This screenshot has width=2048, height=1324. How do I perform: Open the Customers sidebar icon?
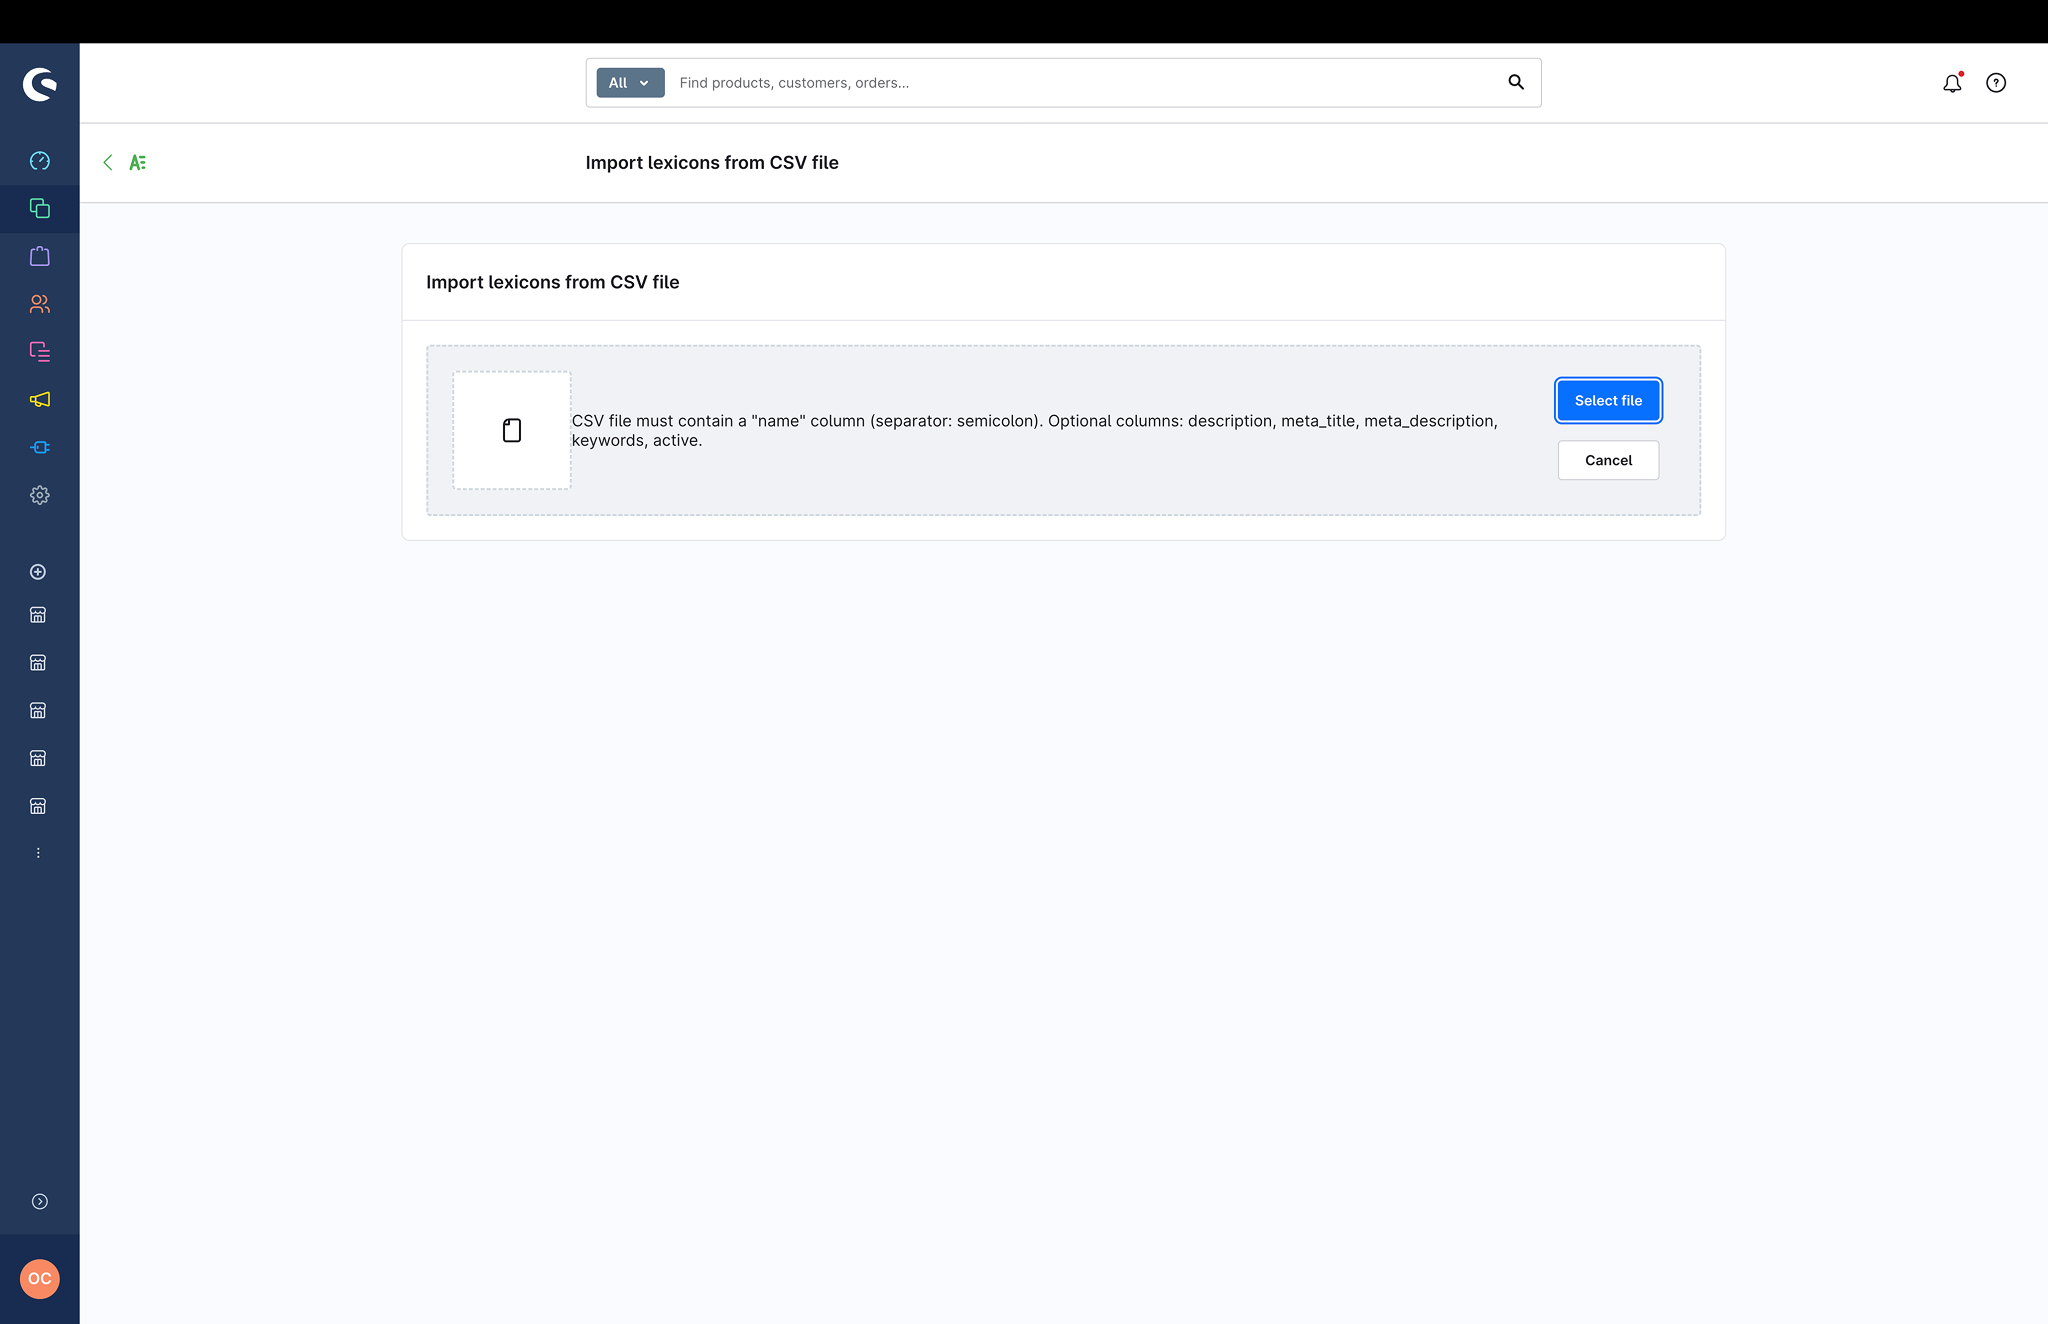click(x=40, y=304)
